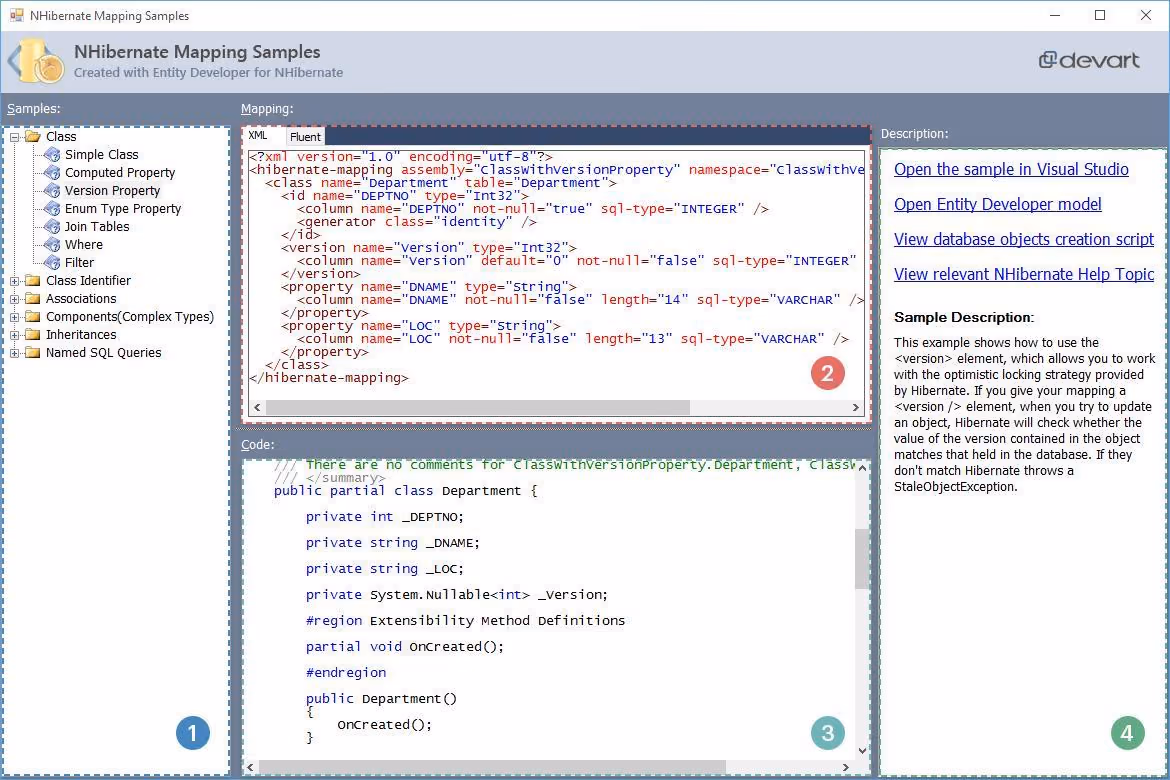Select the Inheritances folder label
1170x780 pixels.
(81, 334)
